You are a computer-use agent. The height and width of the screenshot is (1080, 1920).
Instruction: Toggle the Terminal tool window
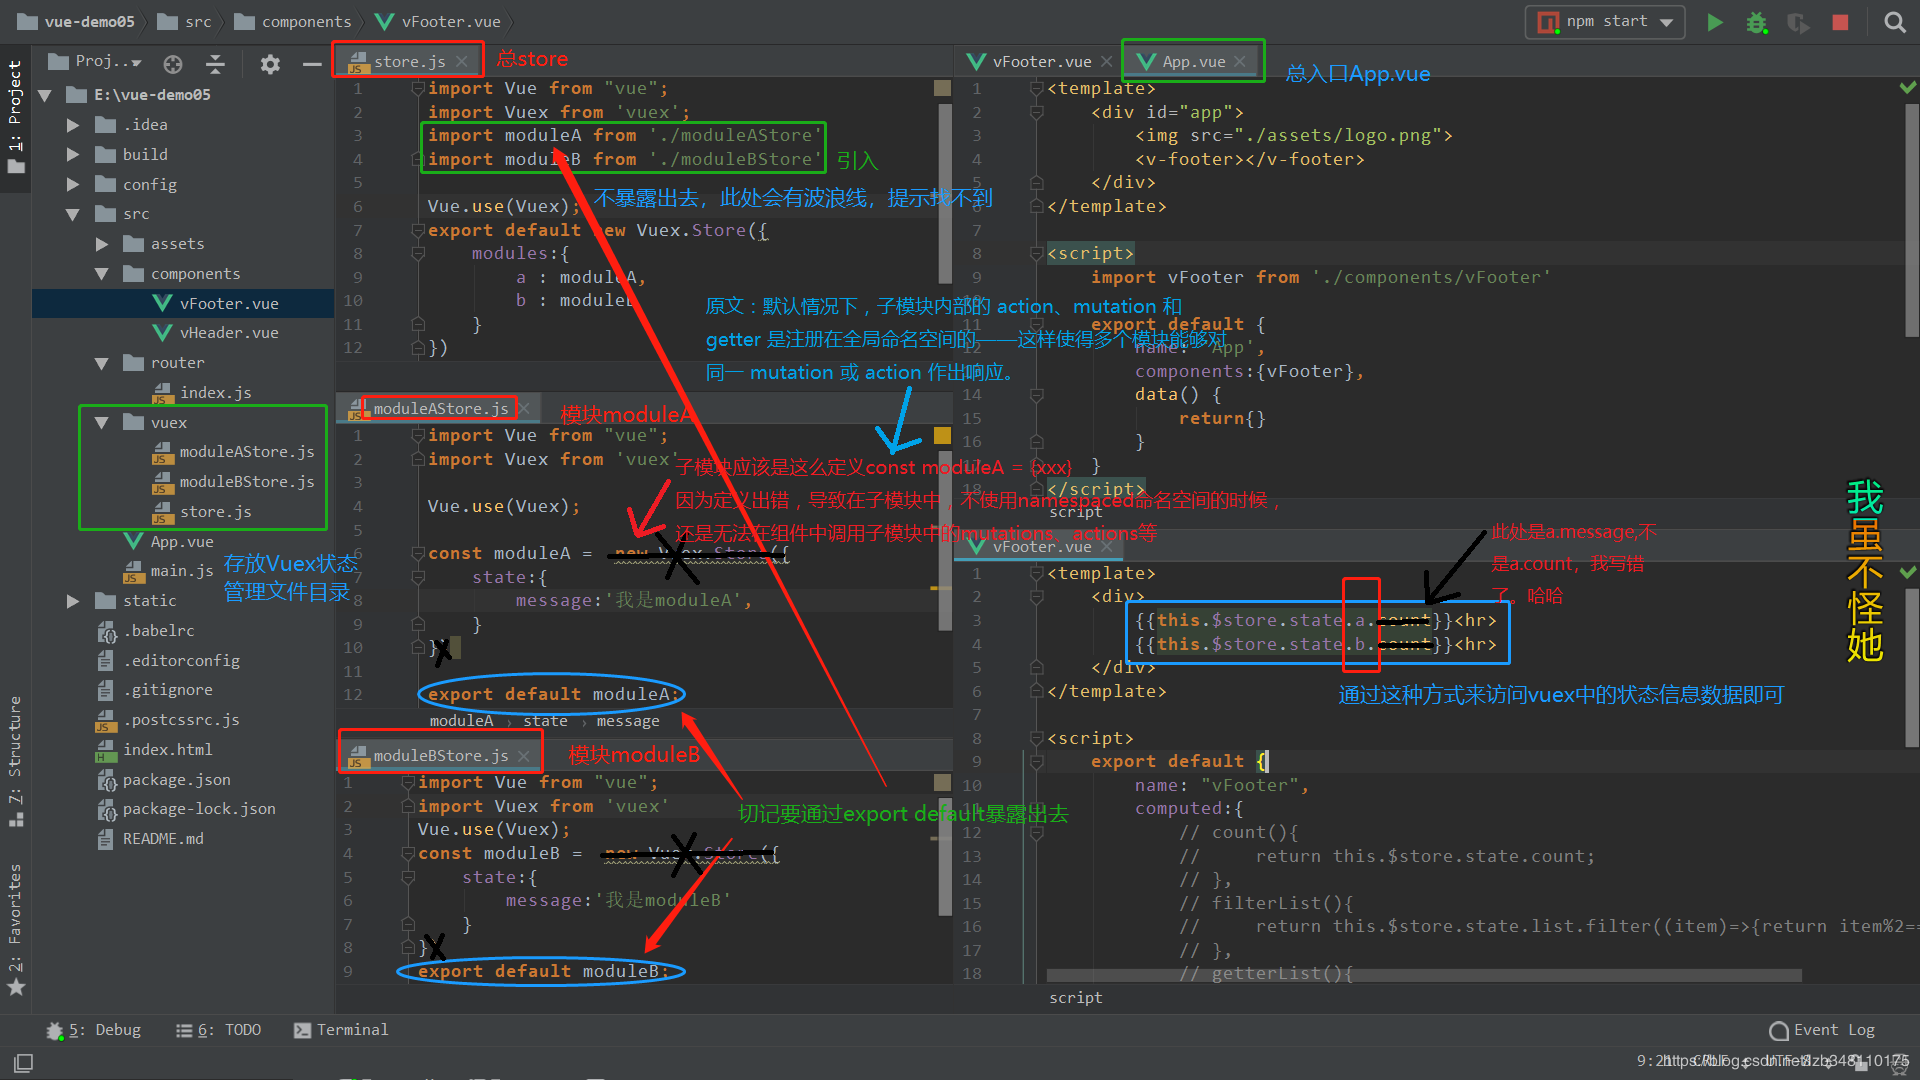point(341,1030)
